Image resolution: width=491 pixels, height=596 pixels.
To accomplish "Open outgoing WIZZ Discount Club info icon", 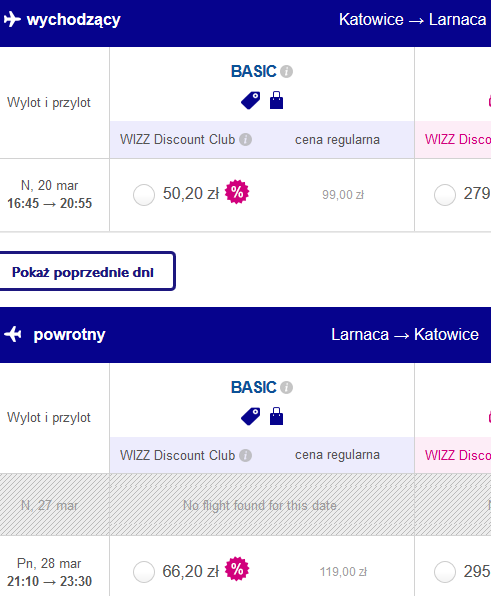I will point(246,139).
